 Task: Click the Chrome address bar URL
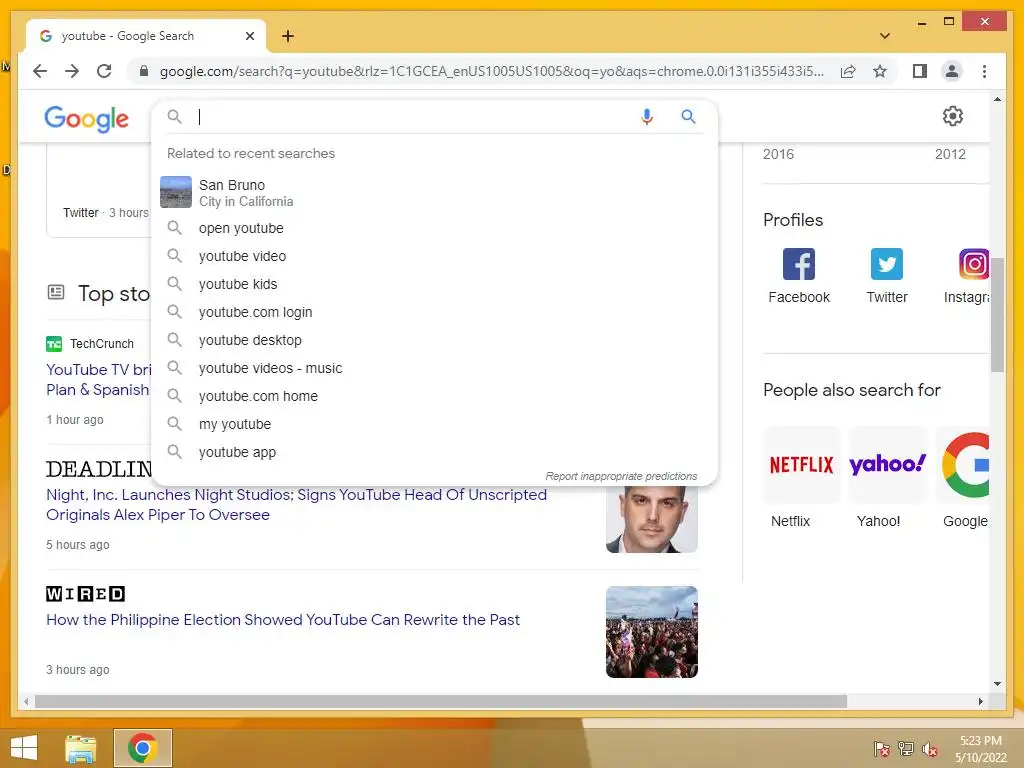pos(491,71)
